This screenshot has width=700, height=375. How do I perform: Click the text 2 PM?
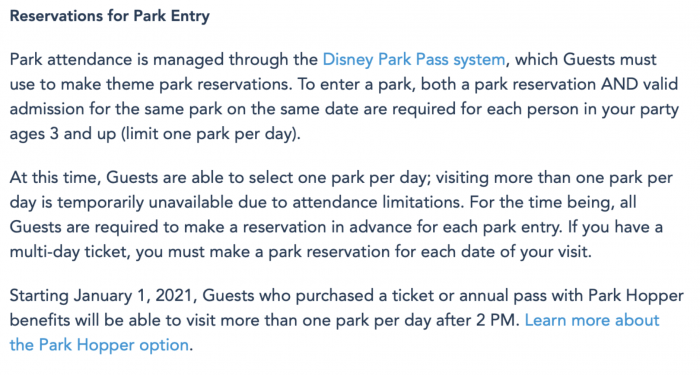click(x=495, y=321)
